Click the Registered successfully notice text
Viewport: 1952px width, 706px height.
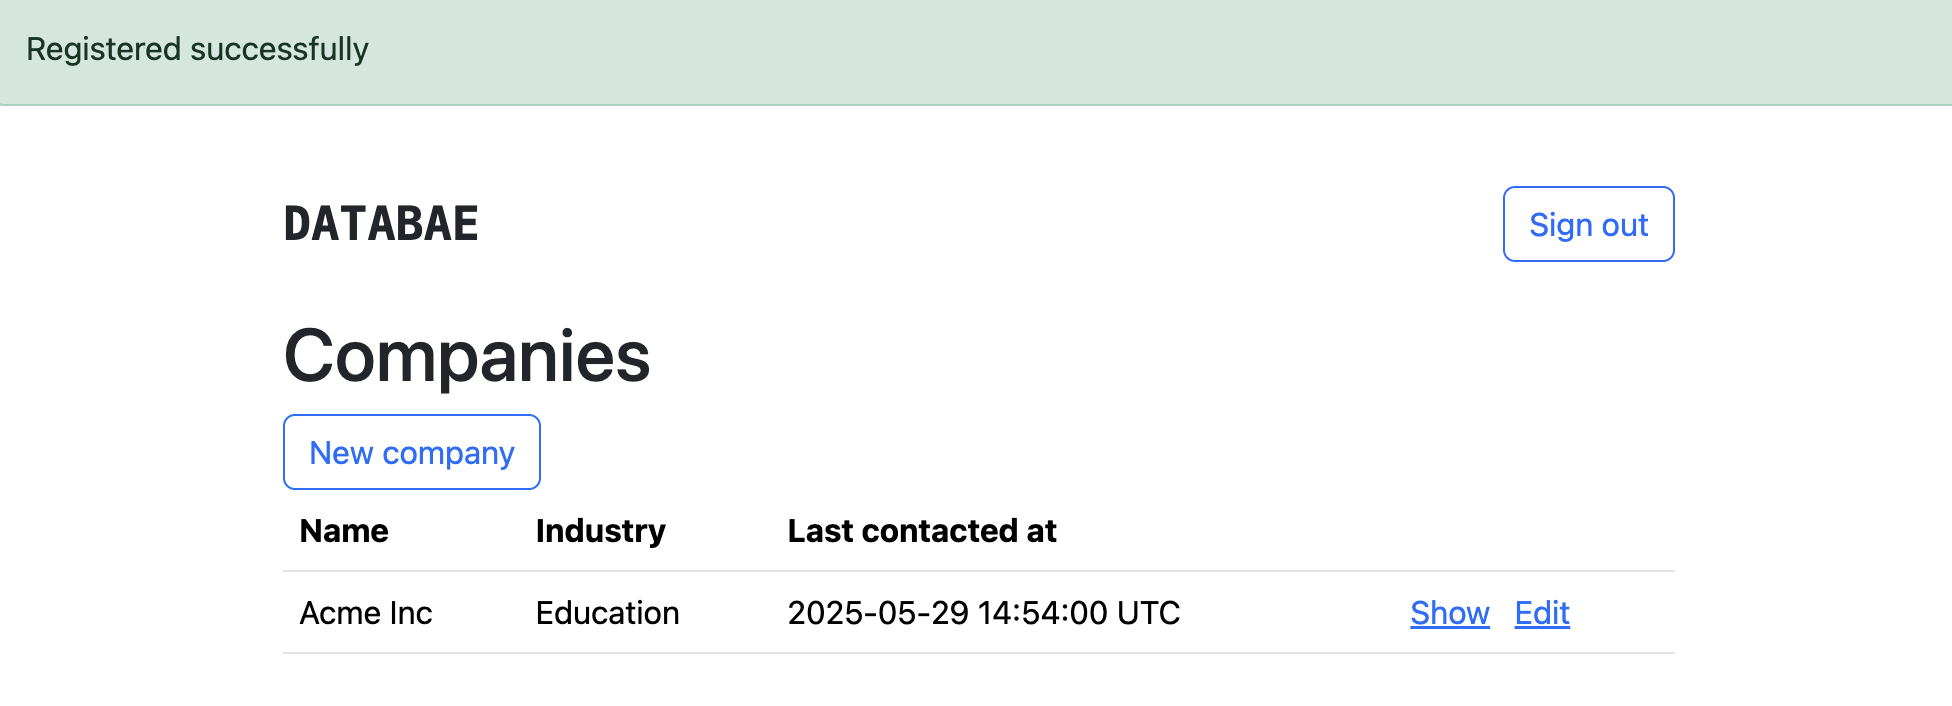click(x=197, y=49)
